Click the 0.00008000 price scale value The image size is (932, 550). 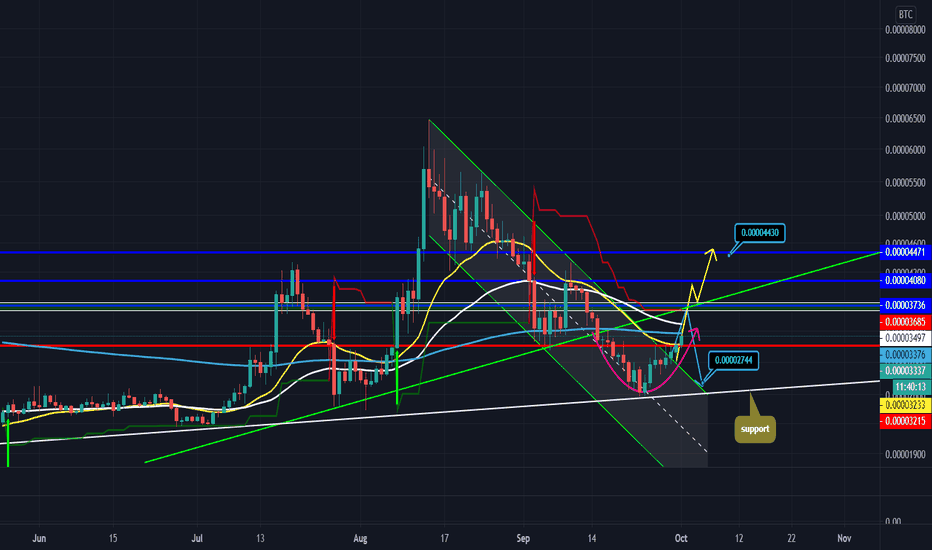tap(905, 30)
